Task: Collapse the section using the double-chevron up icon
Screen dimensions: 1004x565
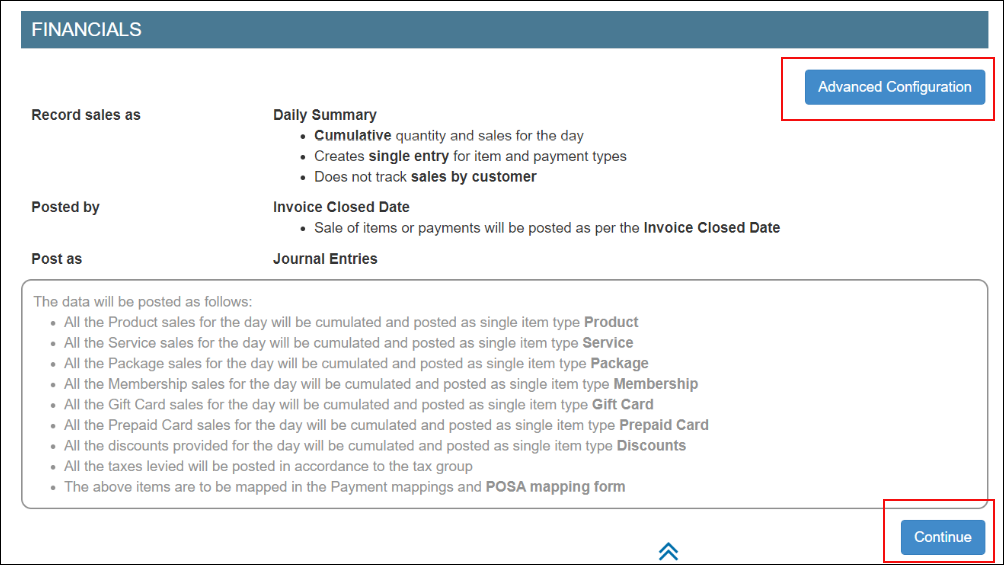Action: pos(668,551)
